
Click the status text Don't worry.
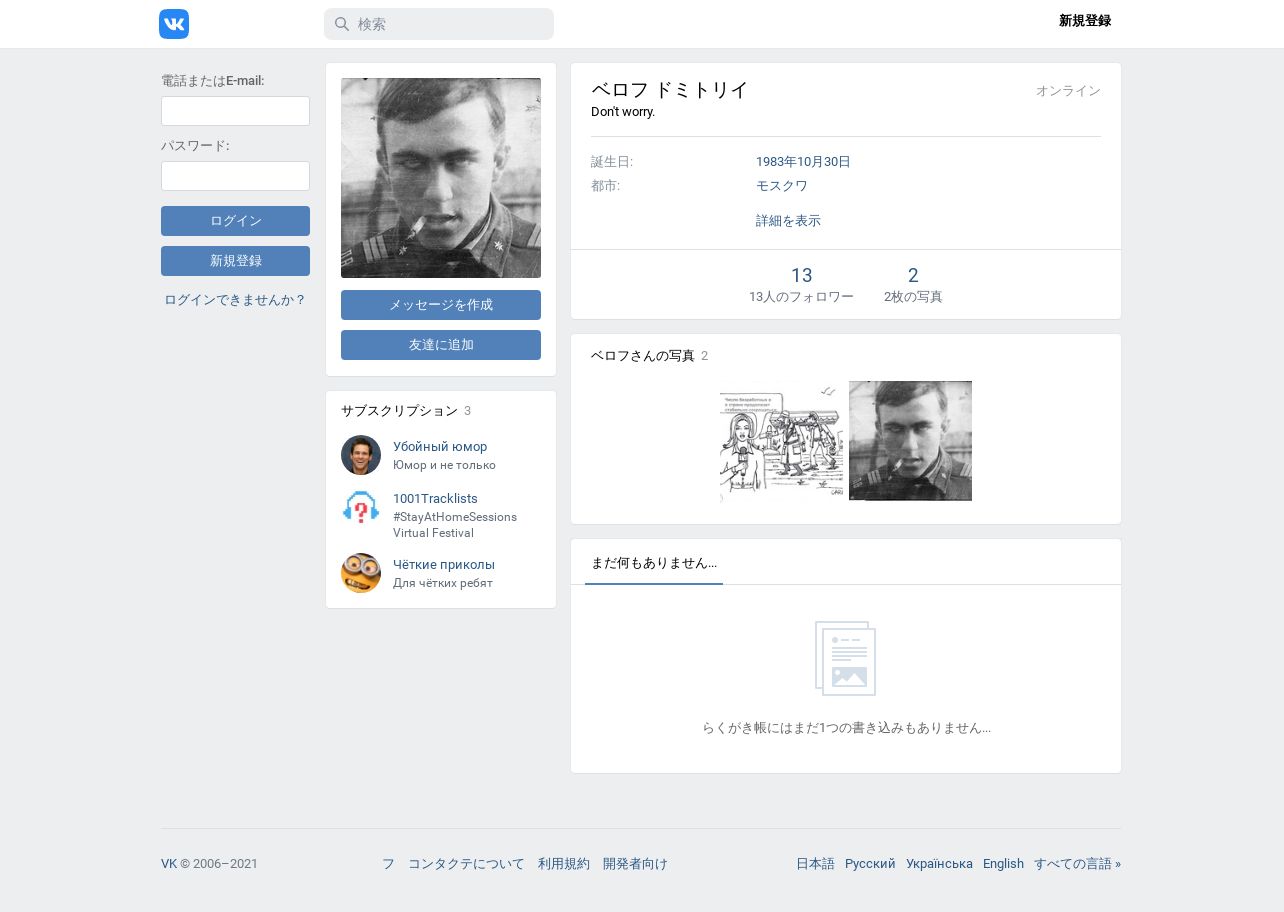pos(623,112)
